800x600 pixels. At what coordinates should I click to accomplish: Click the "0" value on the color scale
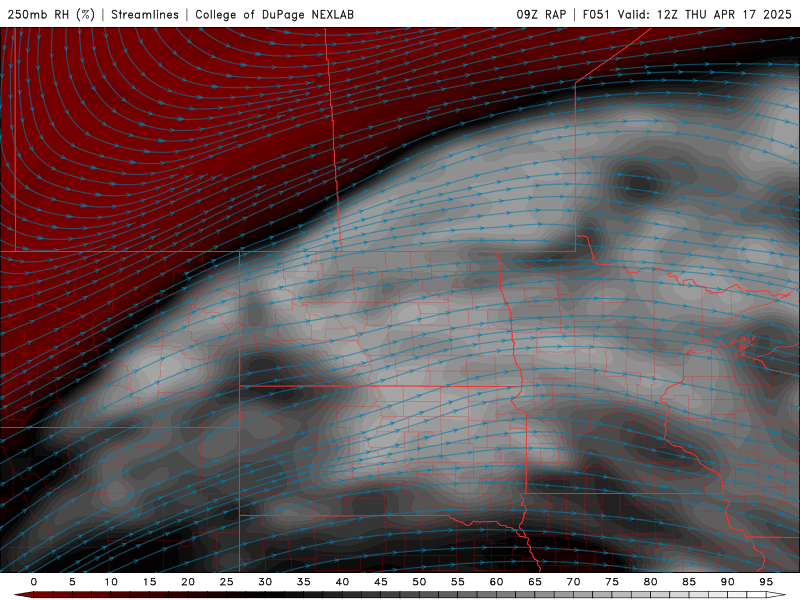click(34, 582)
